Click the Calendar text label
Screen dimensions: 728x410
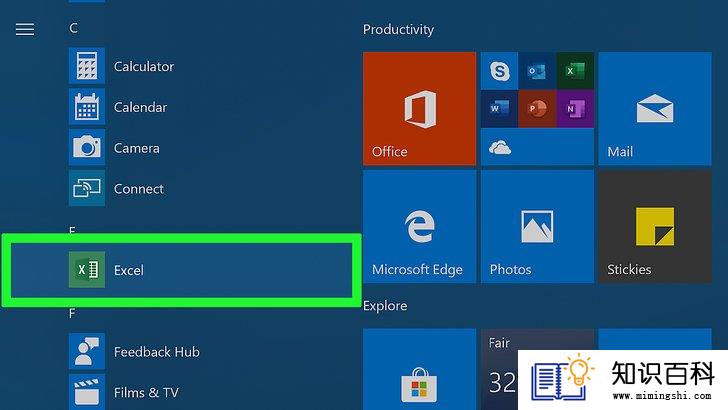coord(140,107)
